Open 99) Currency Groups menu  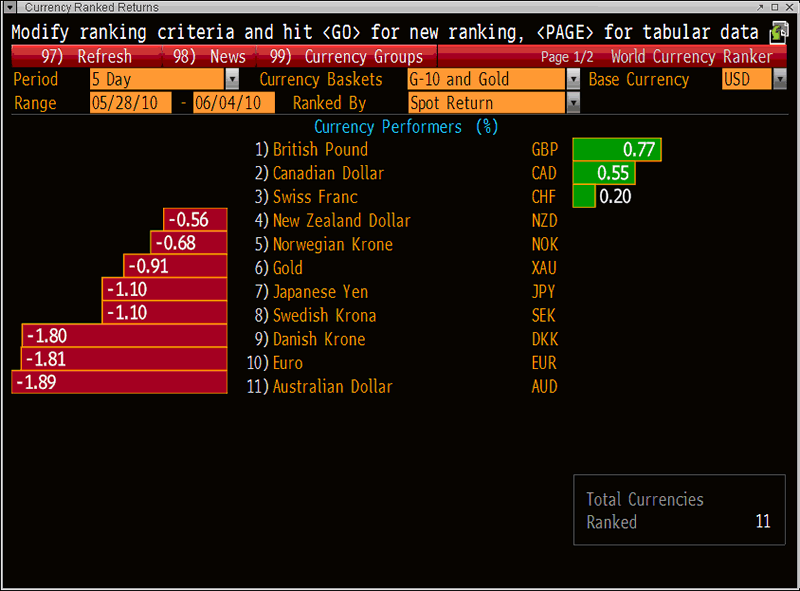pos(346,57)
